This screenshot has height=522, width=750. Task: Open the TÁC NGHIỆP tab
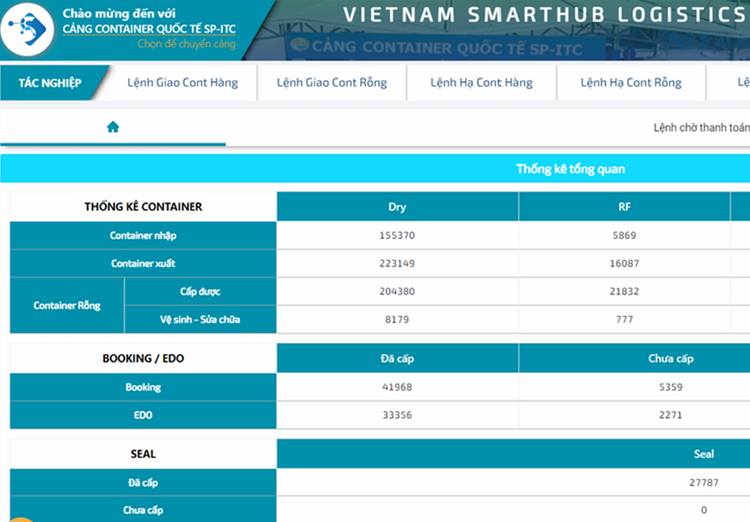click(50, 83)
